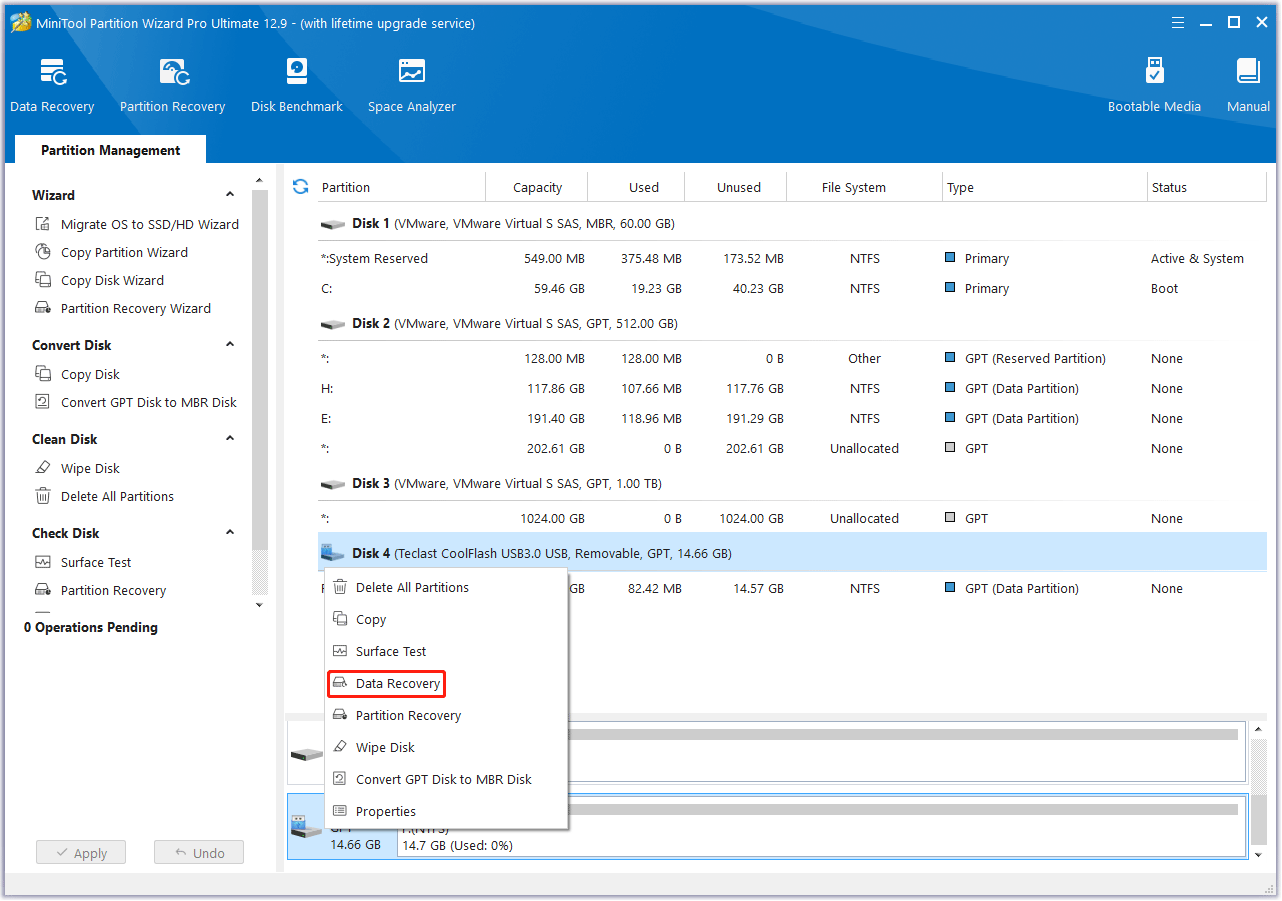Open Space Analyzer tool
Screen dimensions: 1282x901
tap(412, 86)
